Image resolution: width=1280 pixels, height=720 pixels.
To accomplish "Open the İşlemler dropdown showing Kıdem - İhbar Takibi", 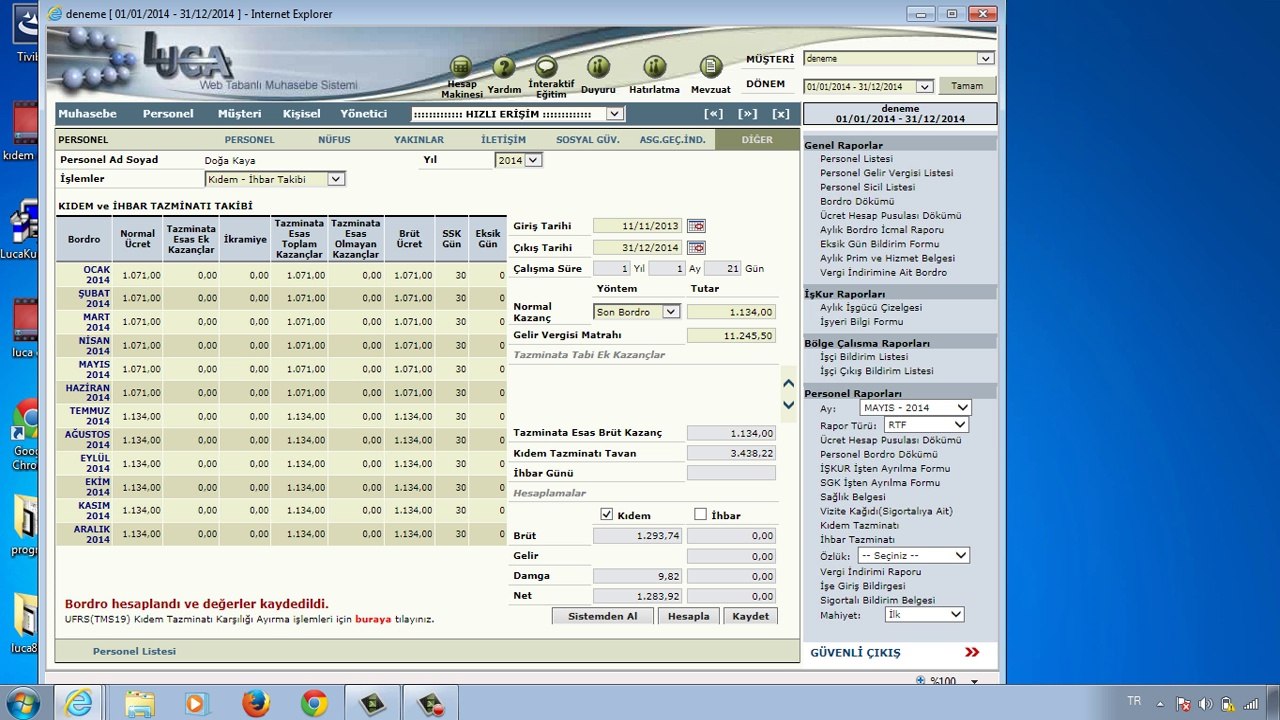I will pos(275,179).
